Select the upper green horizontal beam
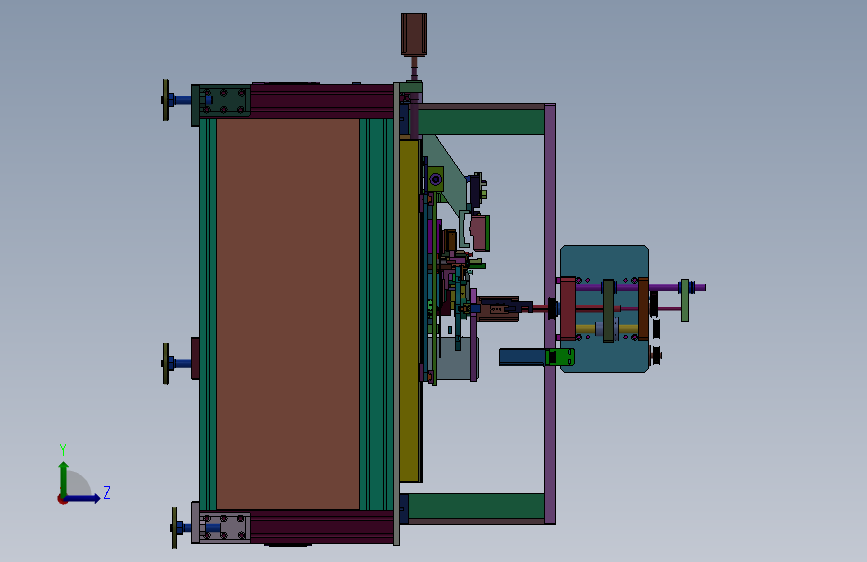The image size is (867, 562). (x=481, y=122)
